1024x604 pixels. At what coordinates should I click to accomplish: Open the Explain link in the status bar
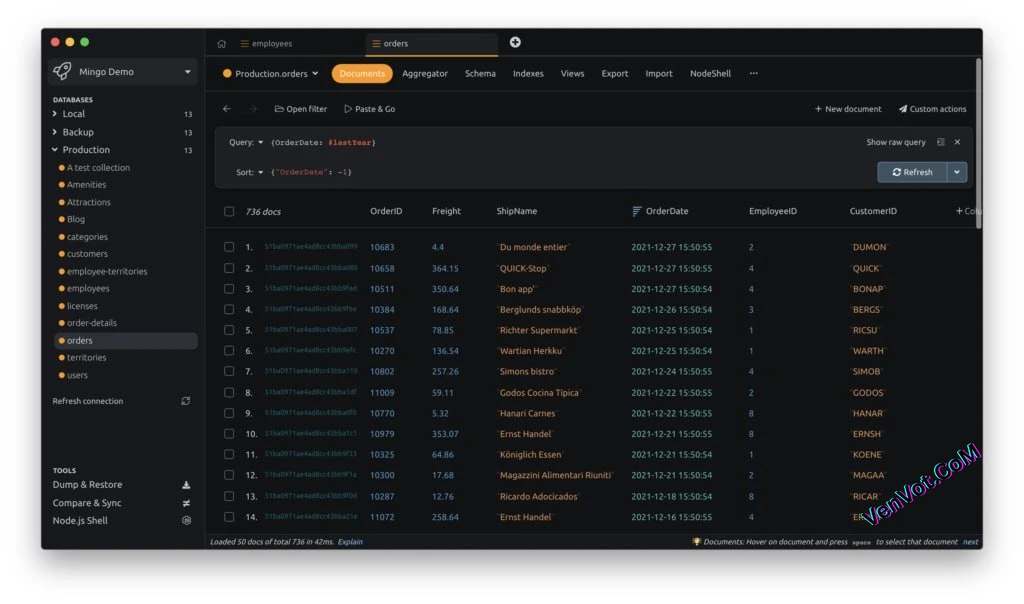[x=351, y=541]
